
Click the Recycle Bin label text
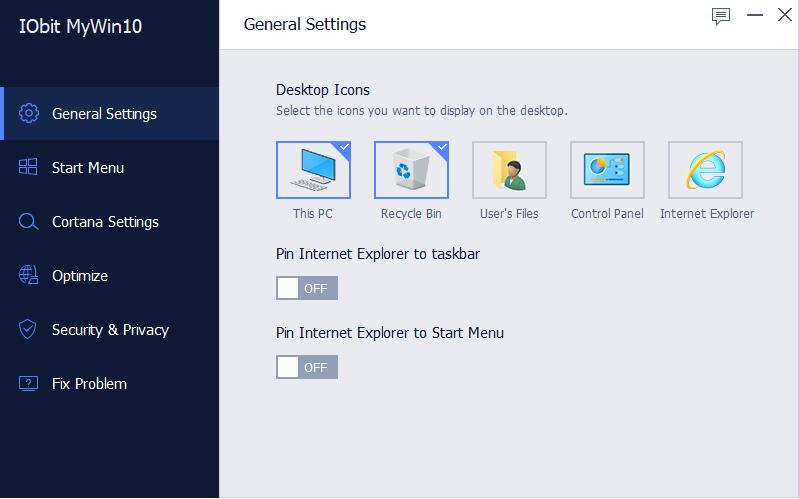click(x=411, y=214)
